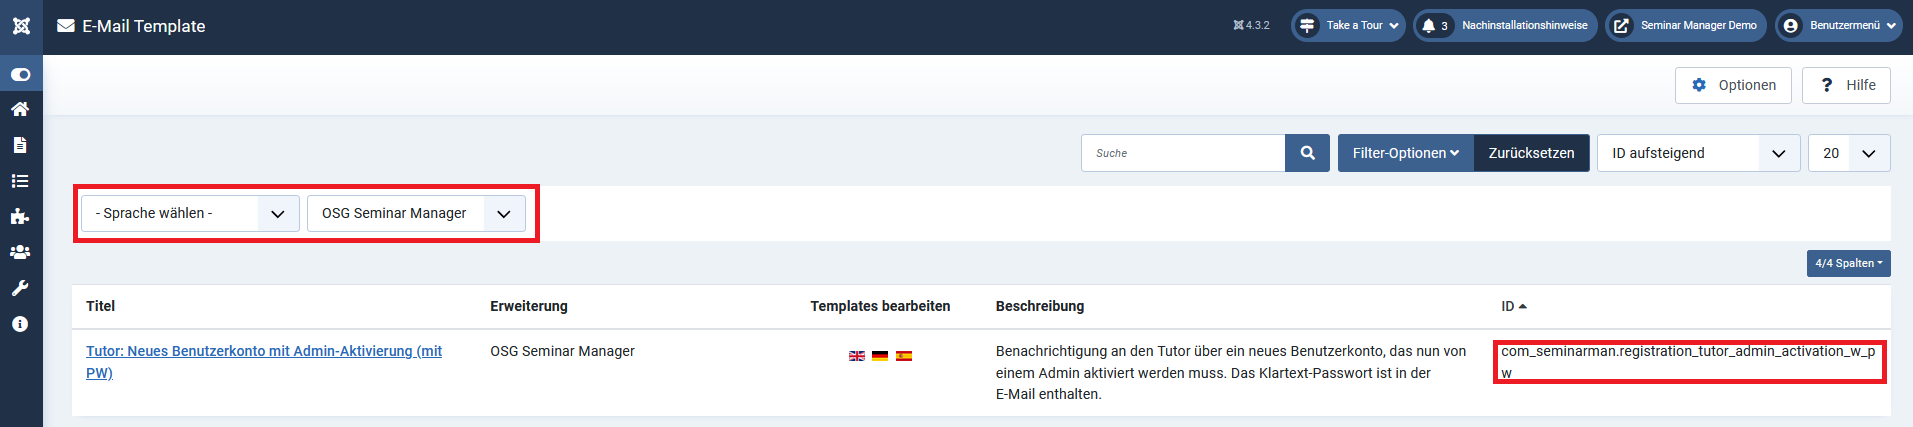This screenshot has width=1913, height=427.
Task: Click the Zurücksetzen button
Action: pyautogui.click(x=1531, y=153)
